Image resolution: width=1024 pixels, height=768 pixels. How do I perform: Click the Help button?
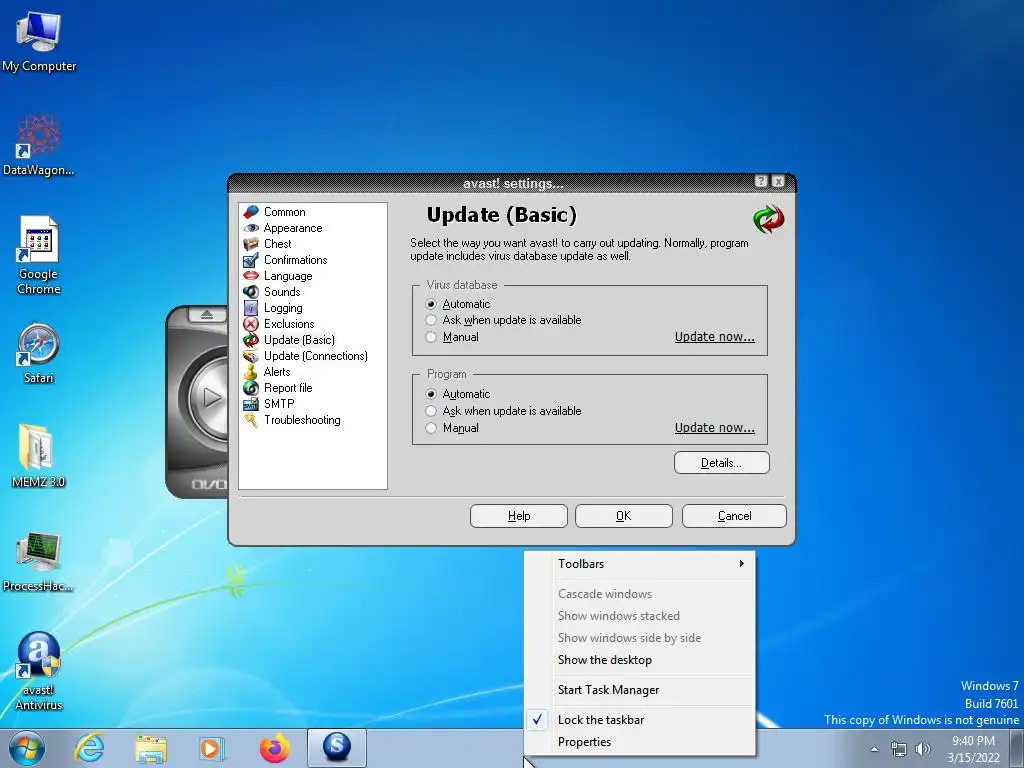pyautogui.click(x=519, y=516)
